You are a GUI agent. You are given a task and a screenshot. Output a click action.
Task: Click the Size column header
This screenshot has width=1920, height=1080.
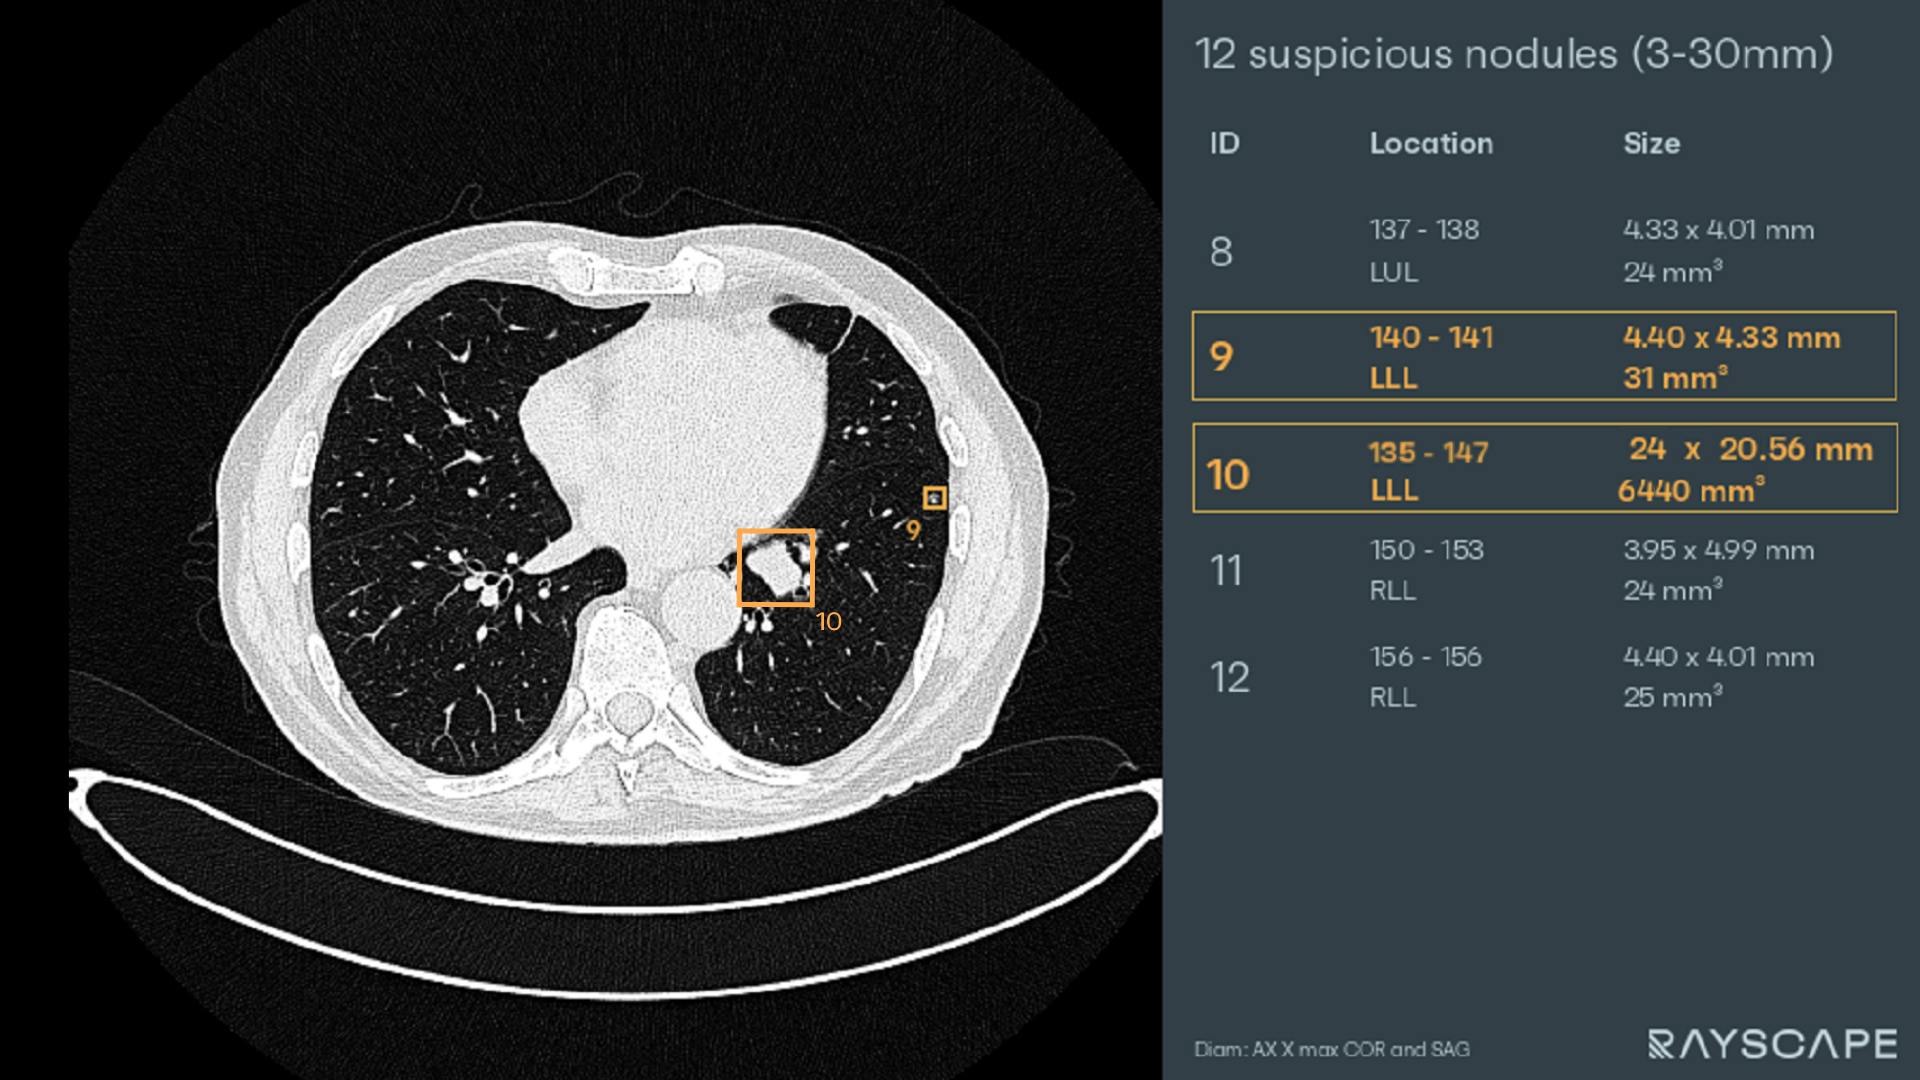tap(1652, 144)
